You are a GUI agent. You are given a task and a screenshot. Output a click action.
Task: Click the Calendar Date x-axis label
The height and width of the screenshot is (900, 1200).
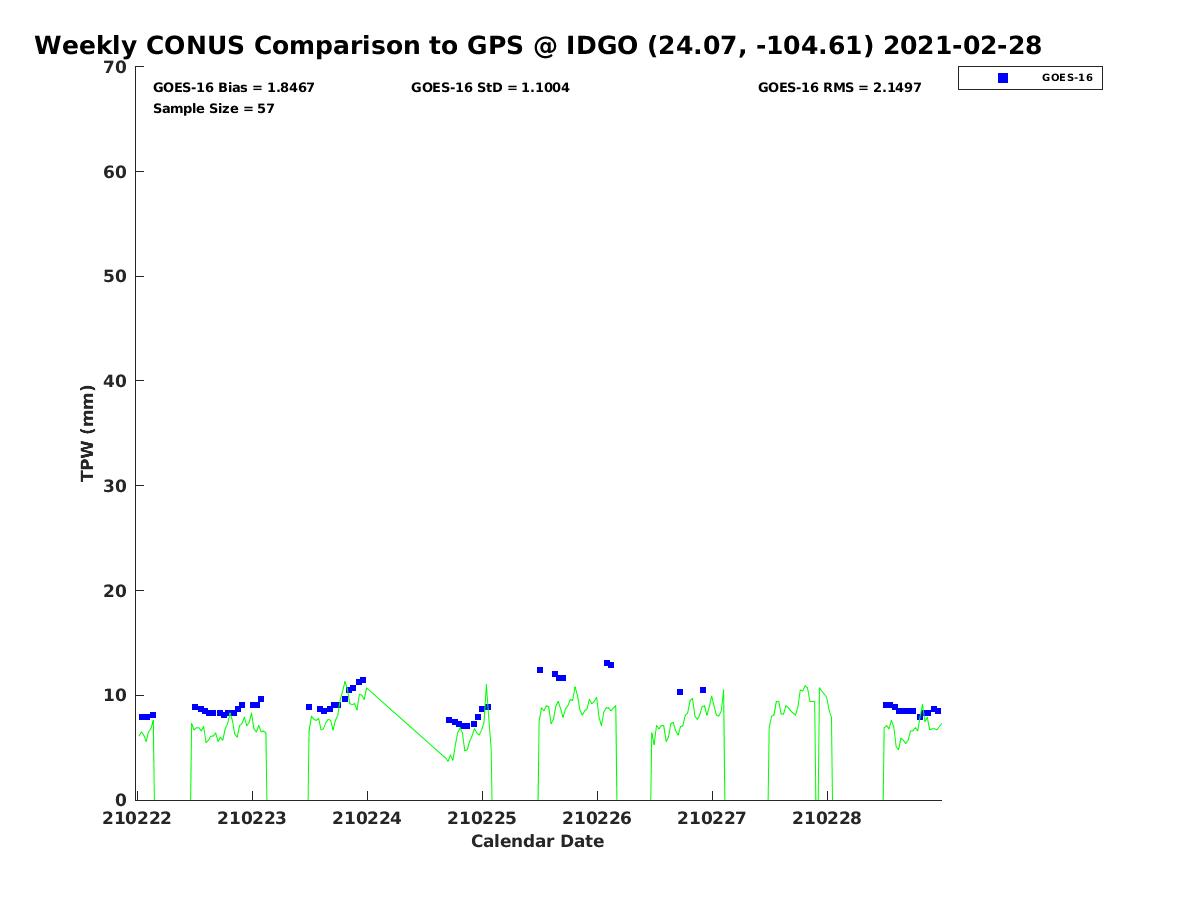click(x=537, y=842)
